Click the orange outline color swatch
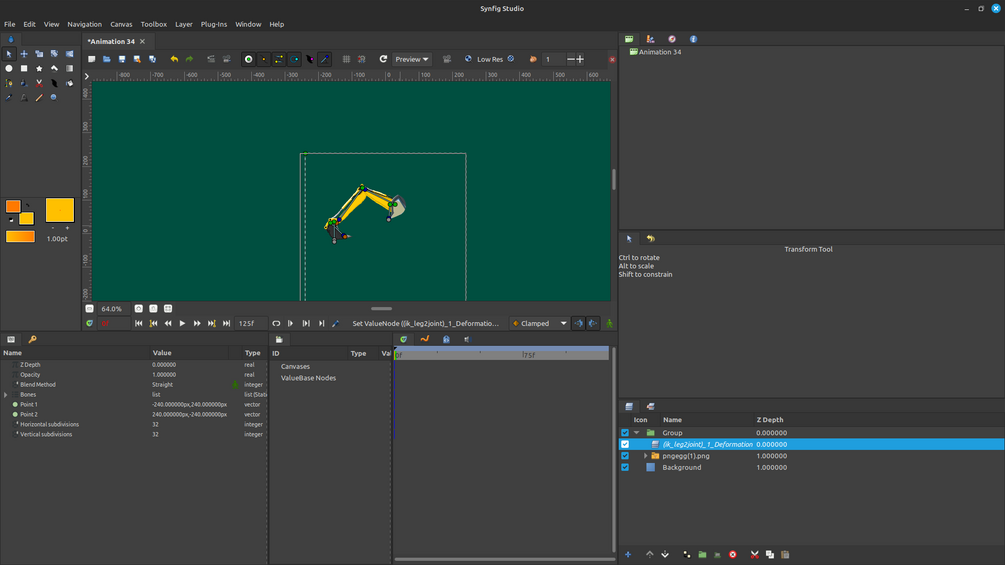The height and width of the screenshot is (565, 1005). point(13,206)
